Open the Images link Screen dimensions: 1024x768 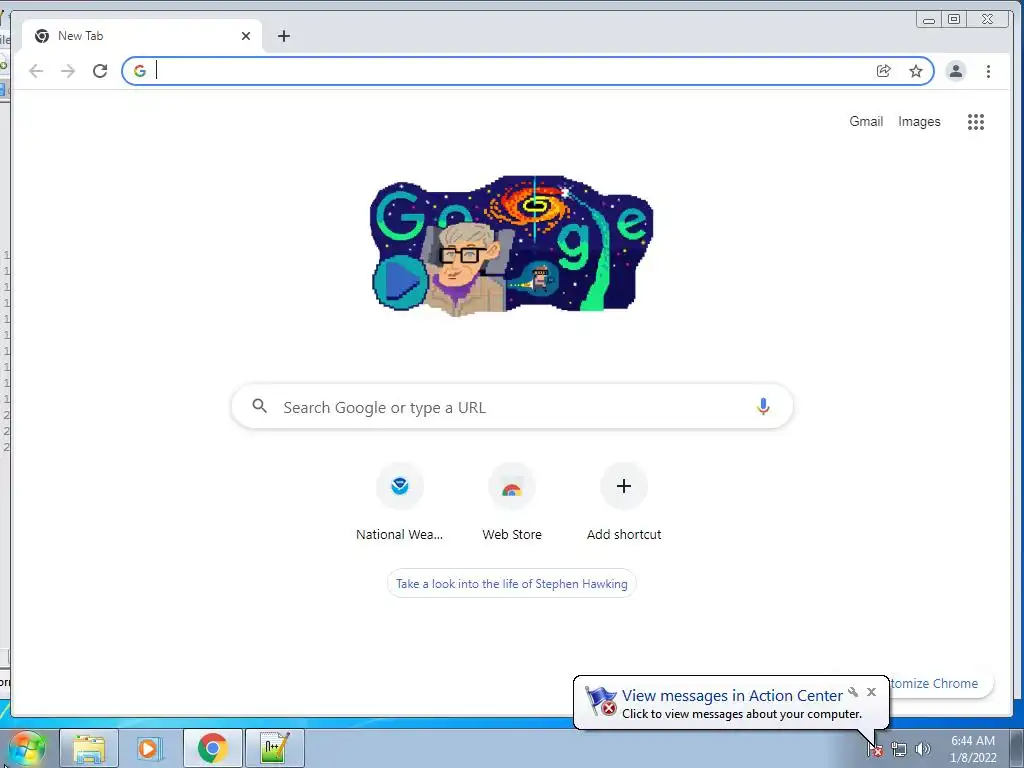(x=919, y=121)
